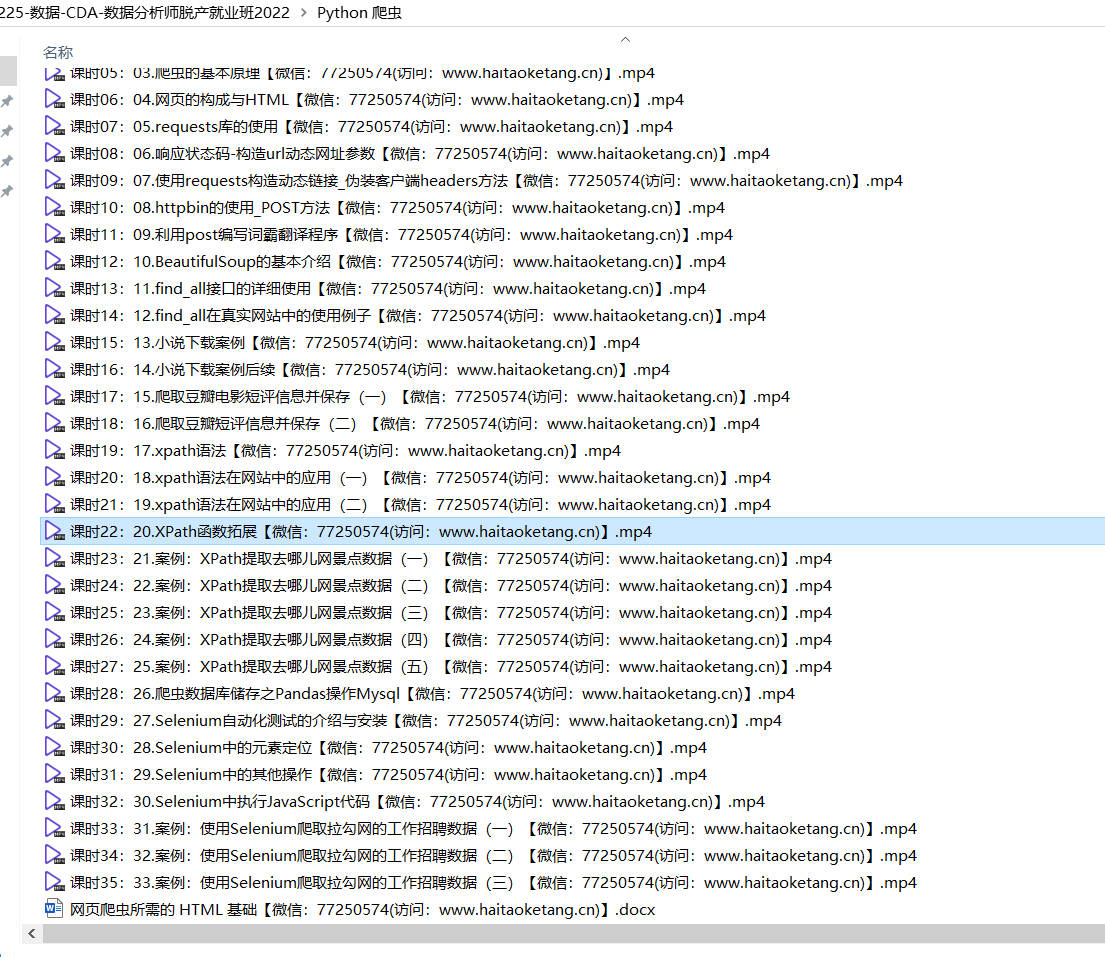Select file 课时29 27.Selenium自动化测试的介绍与安装
This screenshot has width=1105, height=957.
[426, 720]
